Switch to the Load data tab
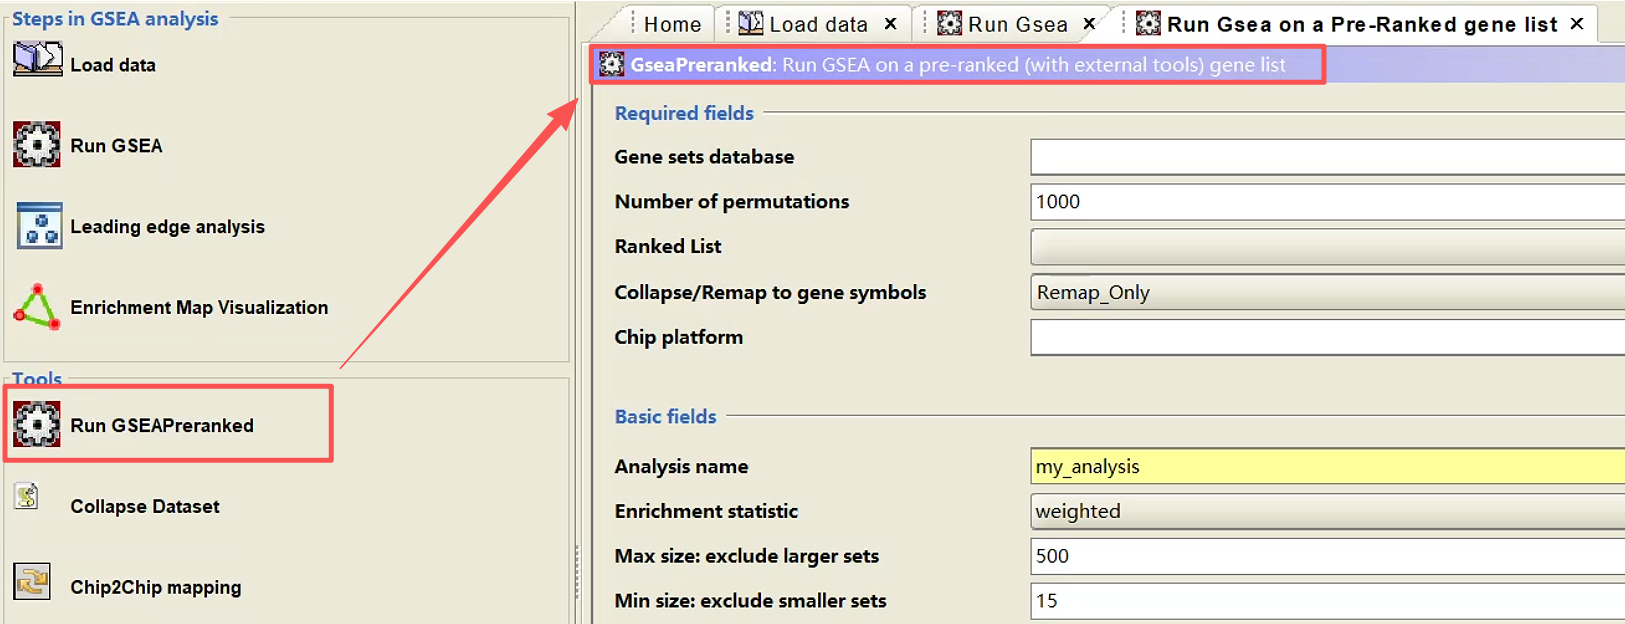The image size is (1625, 624). pyautogui.click(x=818, y=24)
